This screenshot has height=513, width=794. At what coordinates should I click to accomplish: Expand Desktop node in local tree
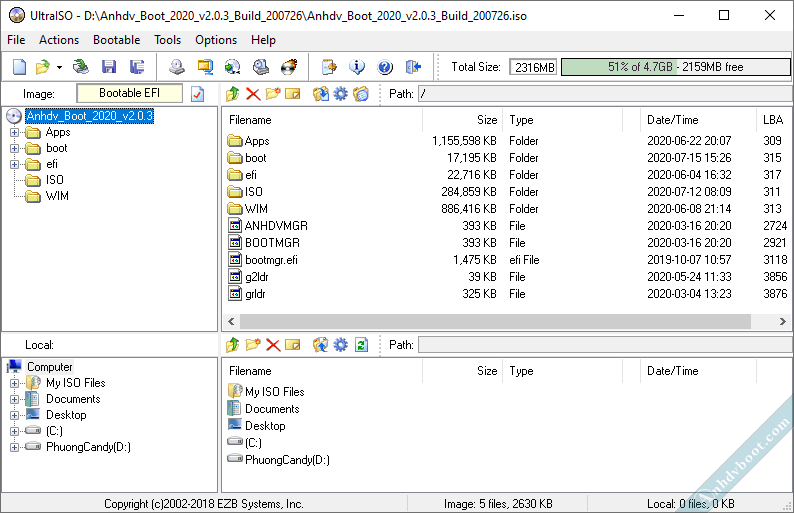pyautogui.click(x=14, y=415)
